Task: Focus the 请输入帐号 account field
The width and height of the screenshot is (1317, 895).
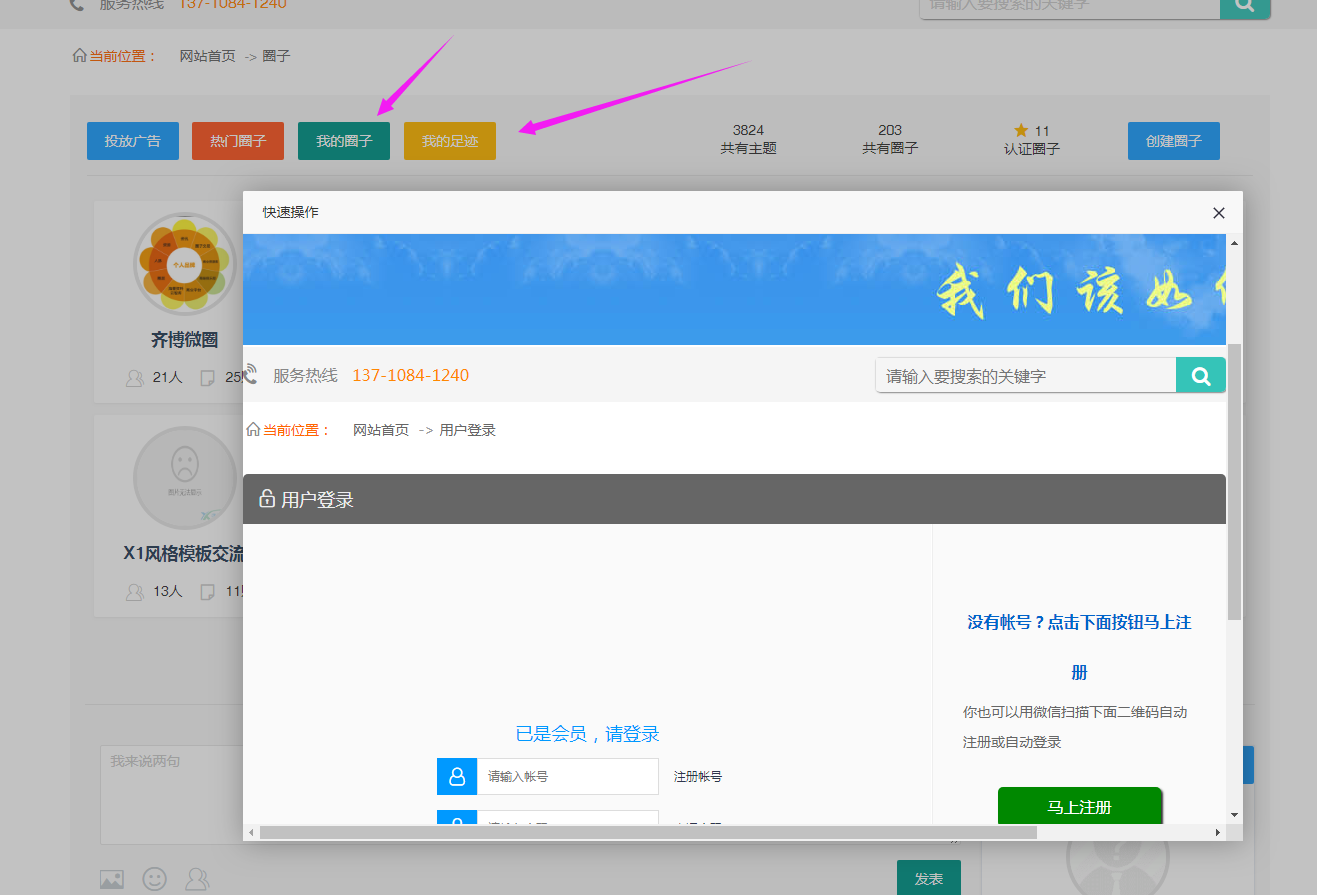Action: [567, 777]
